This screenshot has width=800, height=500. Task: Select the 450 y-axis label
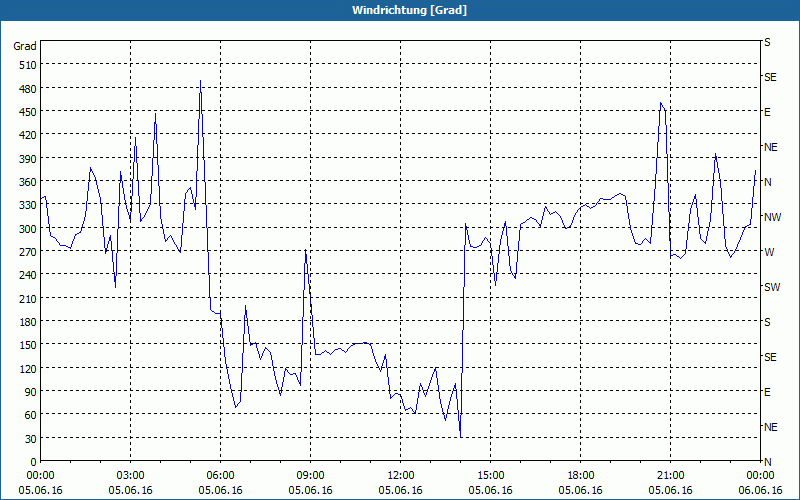tap(28, 112)
